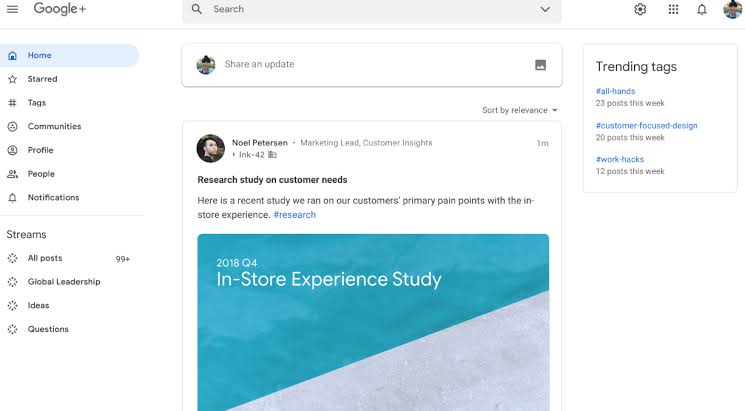Image resolution: width=745 pixels, height=411 pixels.
Task: Open the settings gear icon
Action: click(x=640, y=9)
